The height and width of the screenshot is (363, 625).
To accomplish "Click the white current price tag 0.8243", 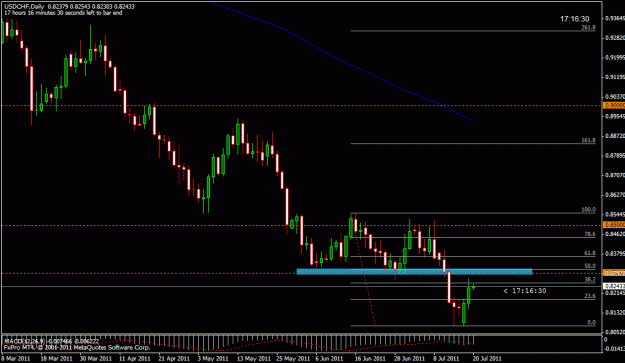I will 614,286.
